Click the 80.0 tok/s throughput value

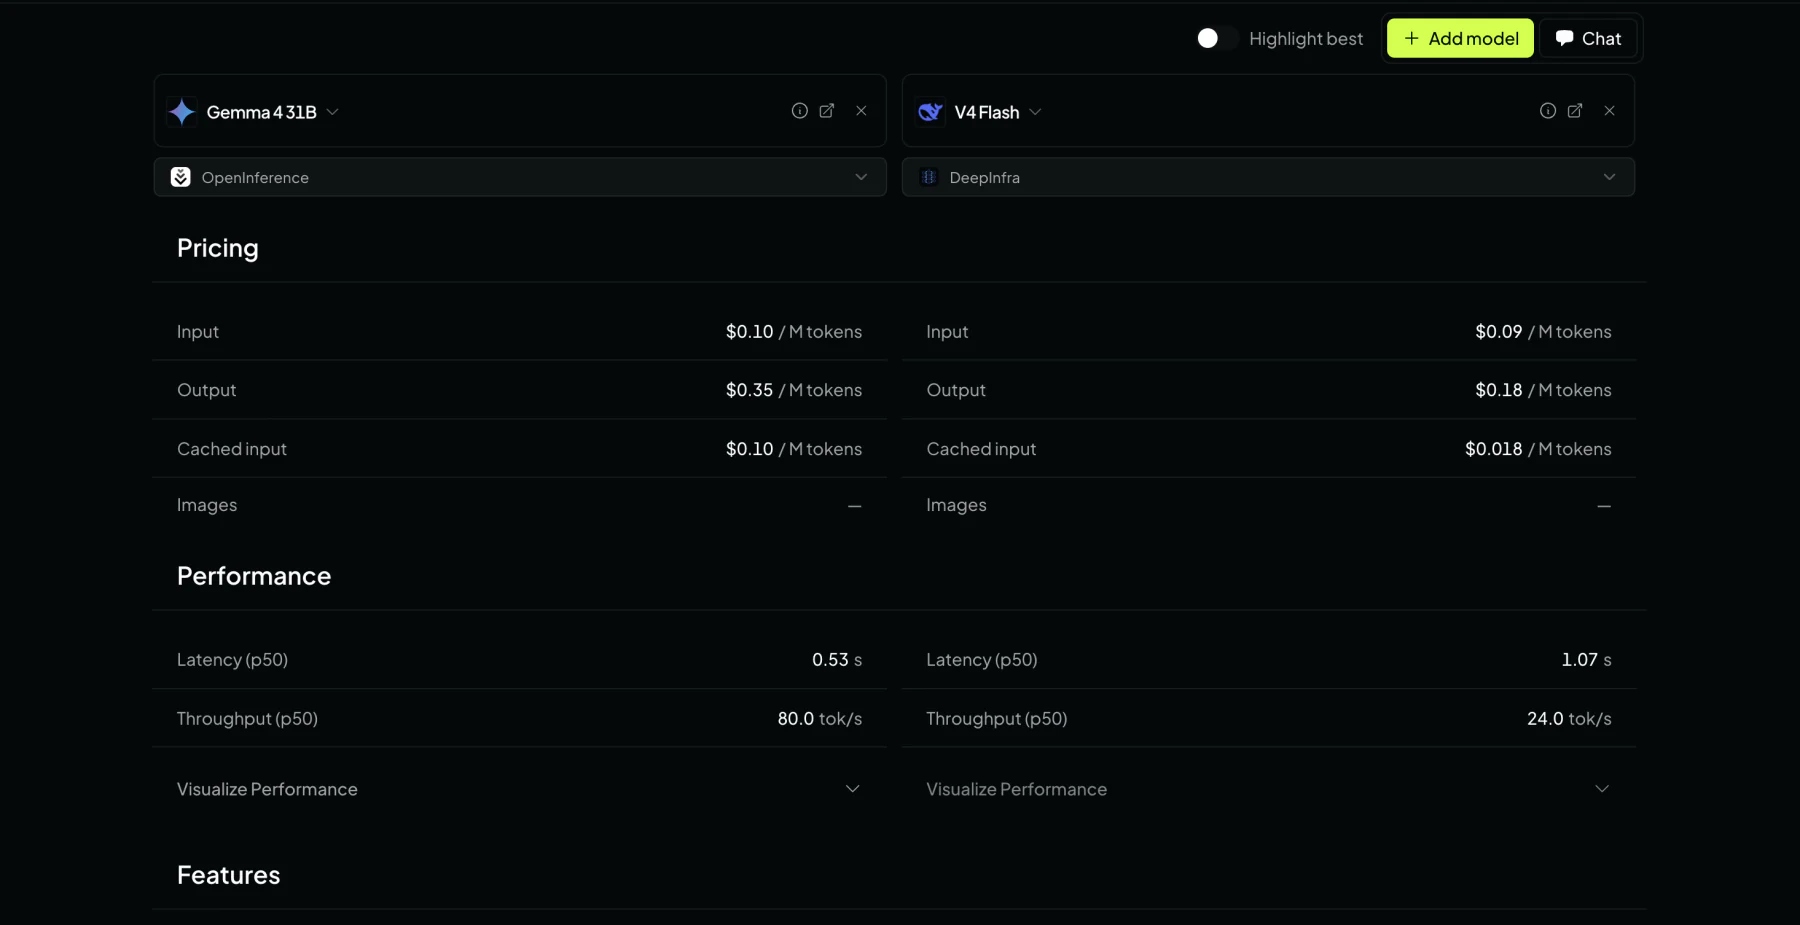tap(820, 719)
